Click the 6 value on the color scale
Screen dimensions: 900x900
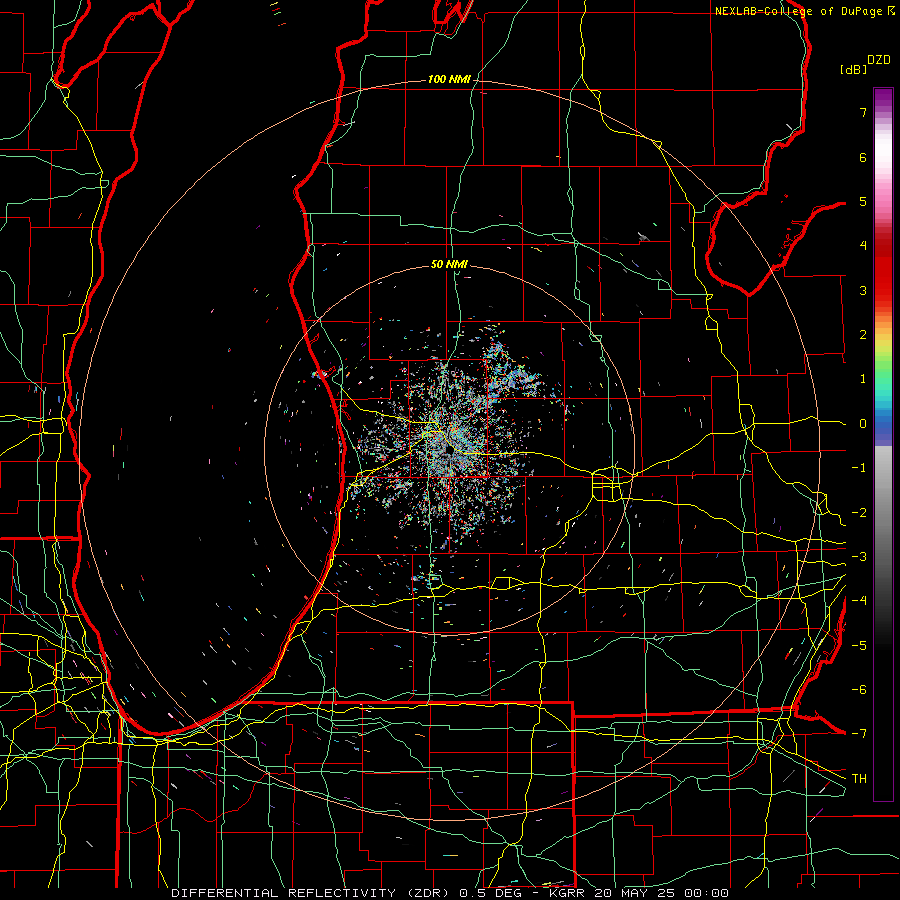point(863,157)
